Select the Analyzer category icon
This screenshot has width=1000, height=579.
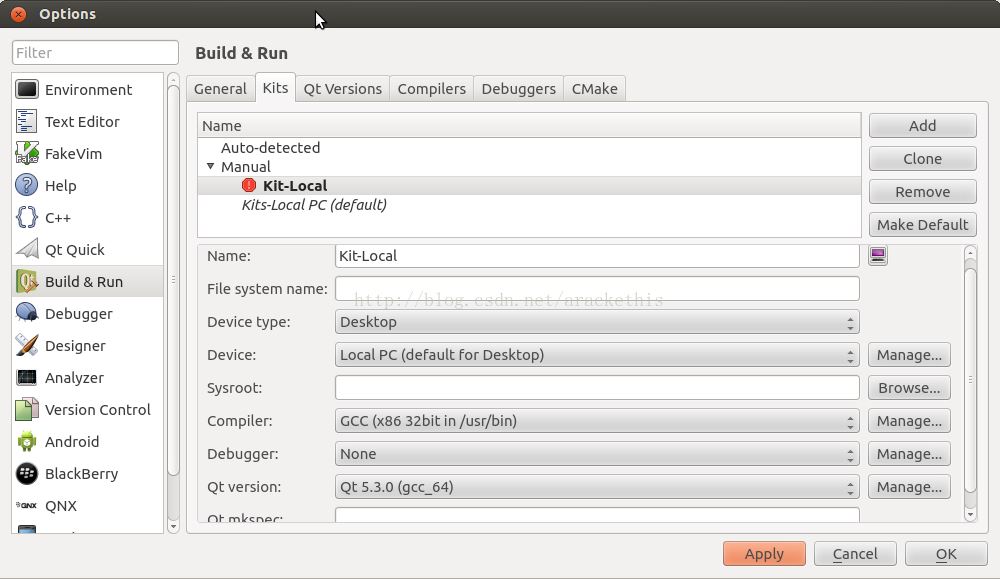point(27,378)
